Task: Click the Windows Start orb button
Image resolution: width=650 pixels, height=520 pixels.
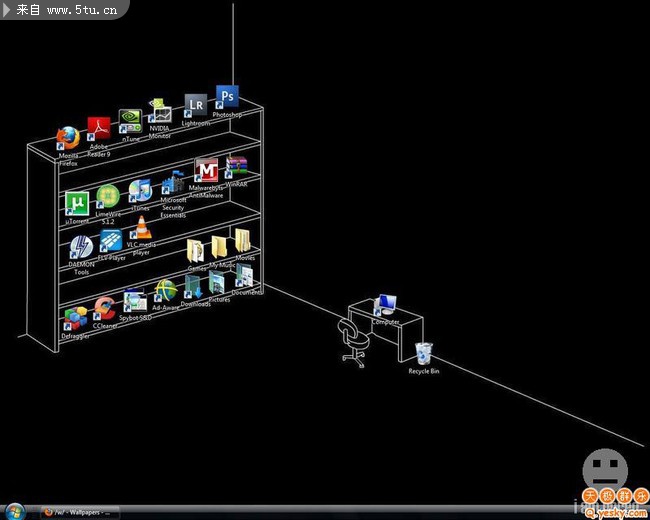Action: pyautogui.click(x=15, y=511)
